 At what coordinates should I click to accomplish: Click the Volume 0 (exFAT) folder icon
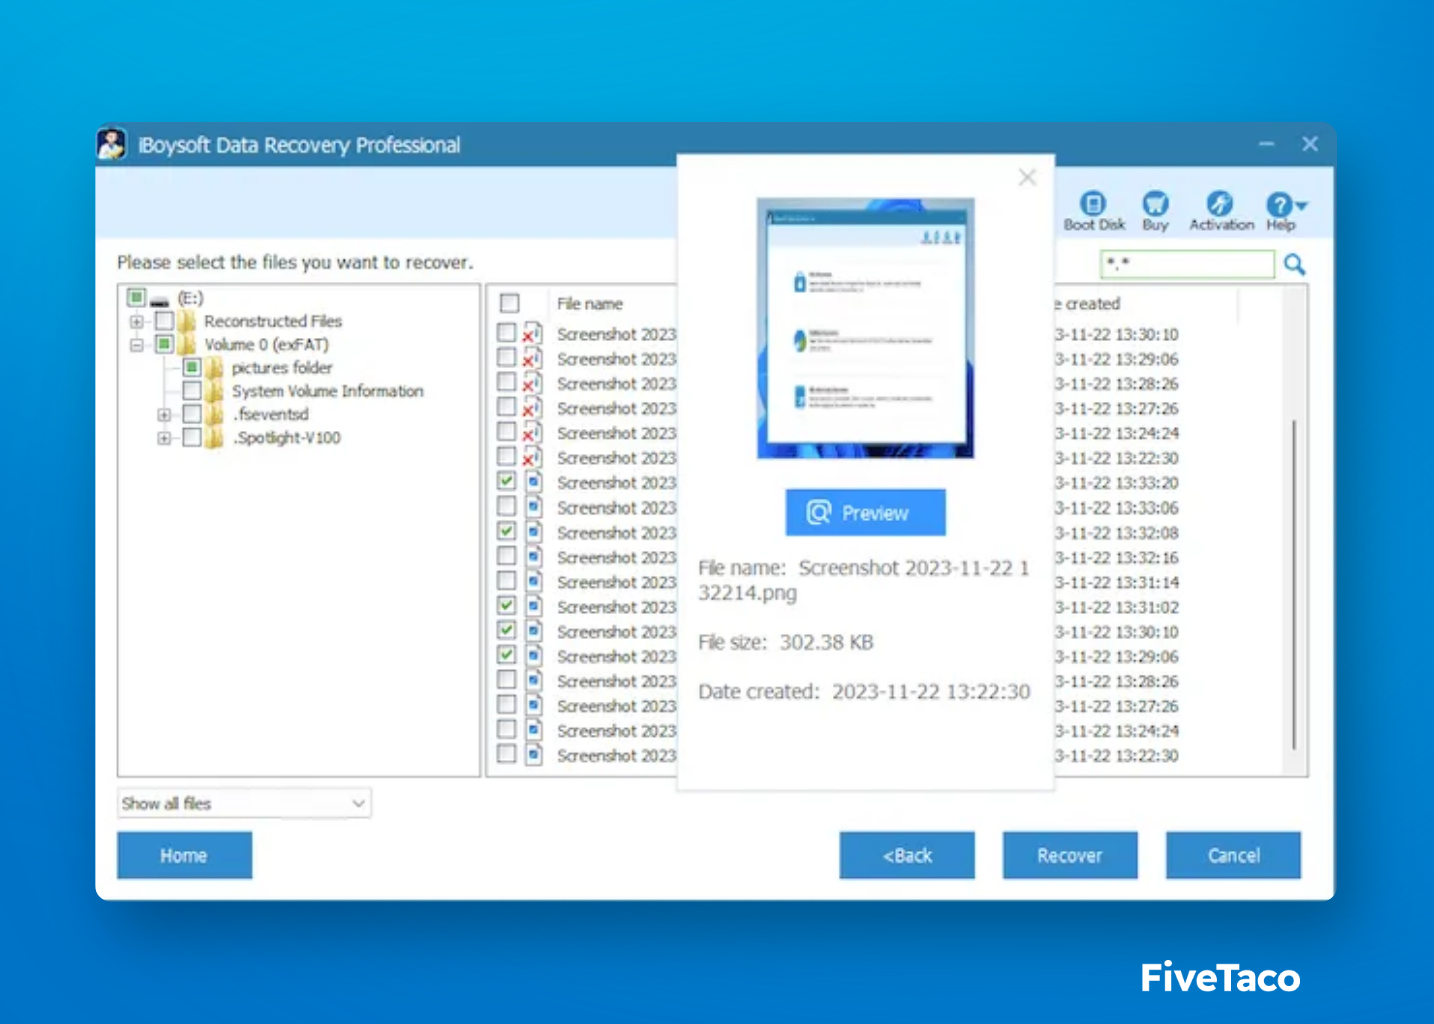(x=187, y=344)
